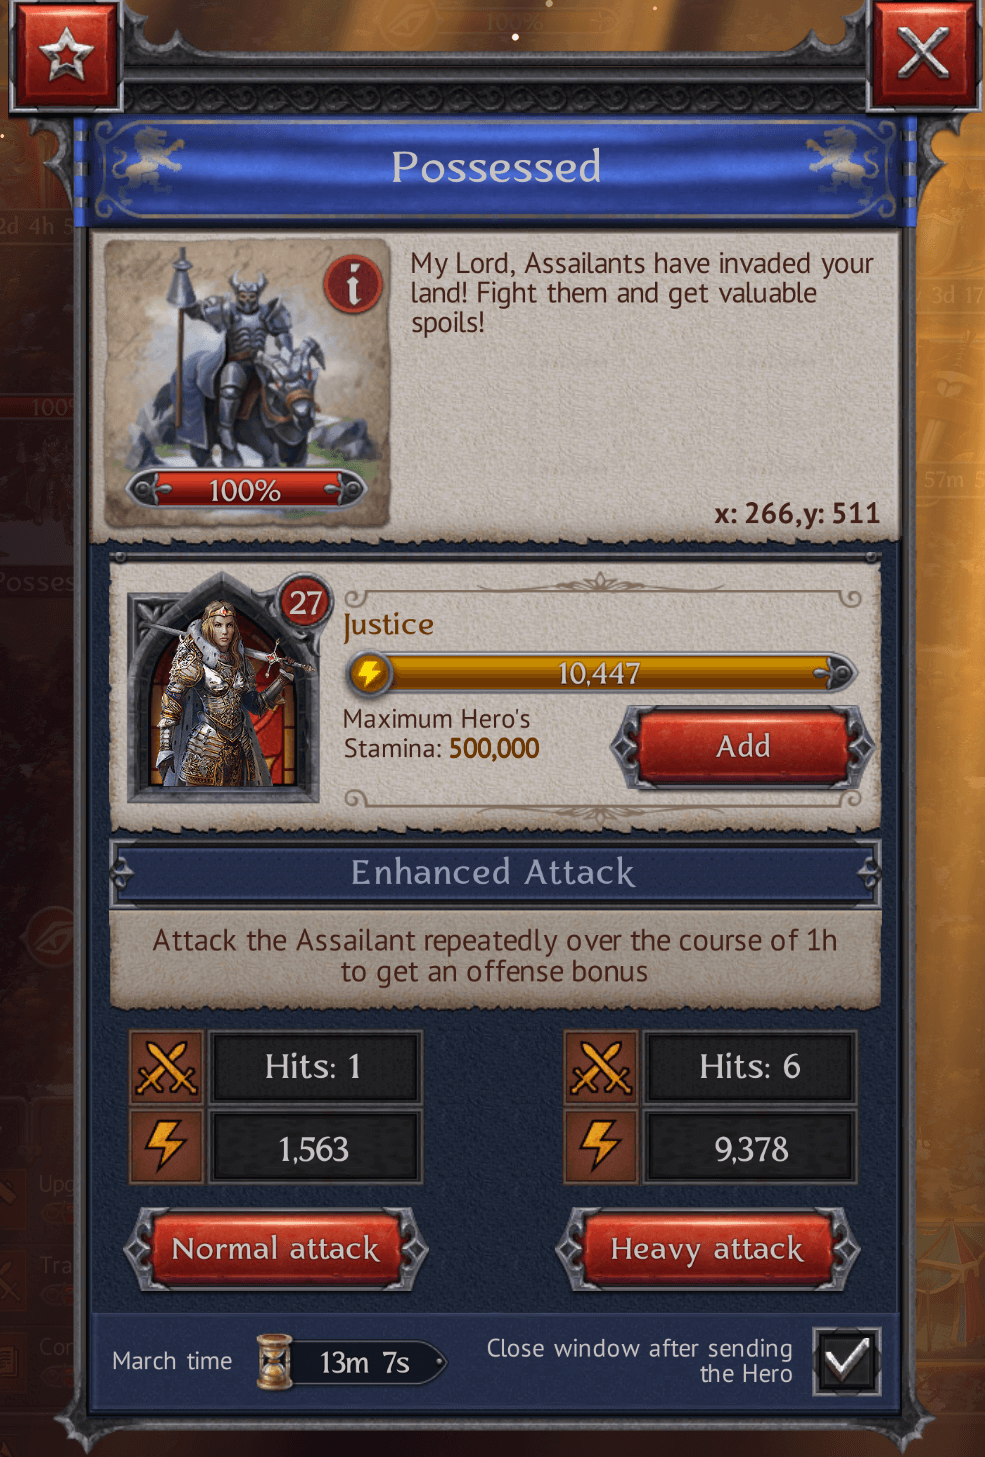Click the Assailant 100% health bar
Viewport: 985px width, 1457px height.
[x=246, y=490]
